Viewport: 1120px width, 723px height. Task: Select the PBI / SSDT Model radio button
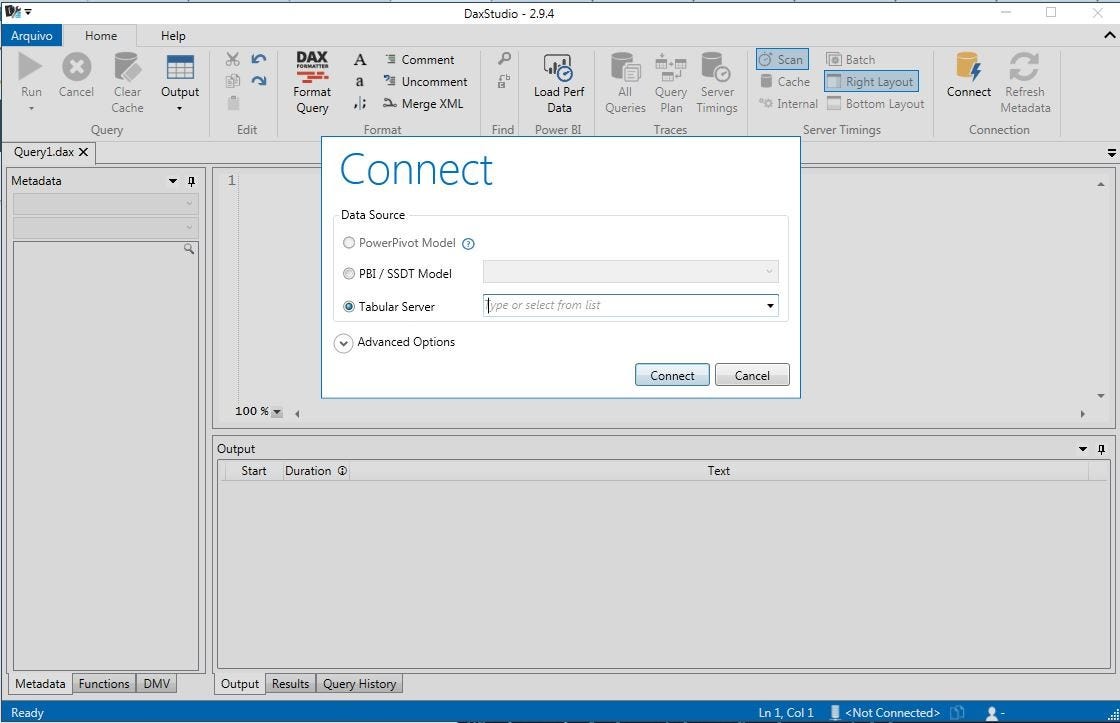(349, 274)
